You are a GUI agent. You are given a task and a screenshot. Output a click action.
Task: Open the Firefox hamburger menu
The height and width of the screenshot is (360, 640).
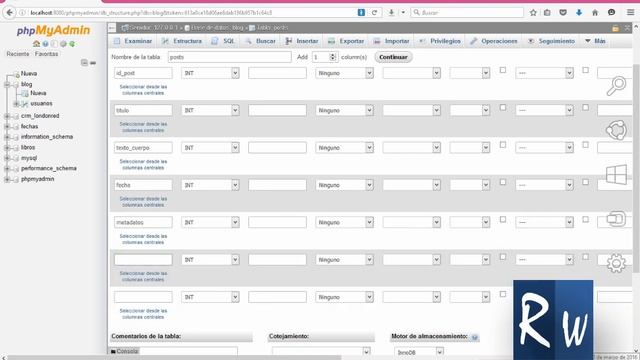point(631,13)
